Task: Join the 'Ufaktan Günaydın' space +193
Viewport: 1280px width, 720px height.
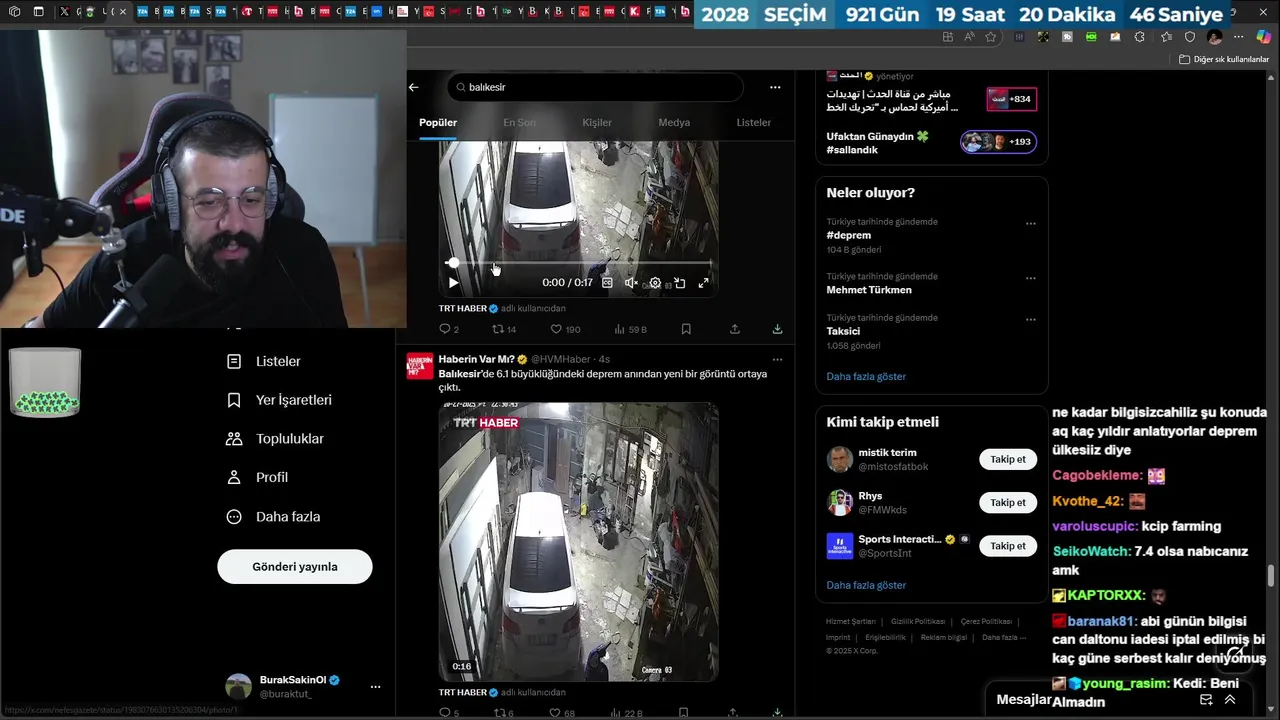Action: pyautogui.click(x=998, y=142)
